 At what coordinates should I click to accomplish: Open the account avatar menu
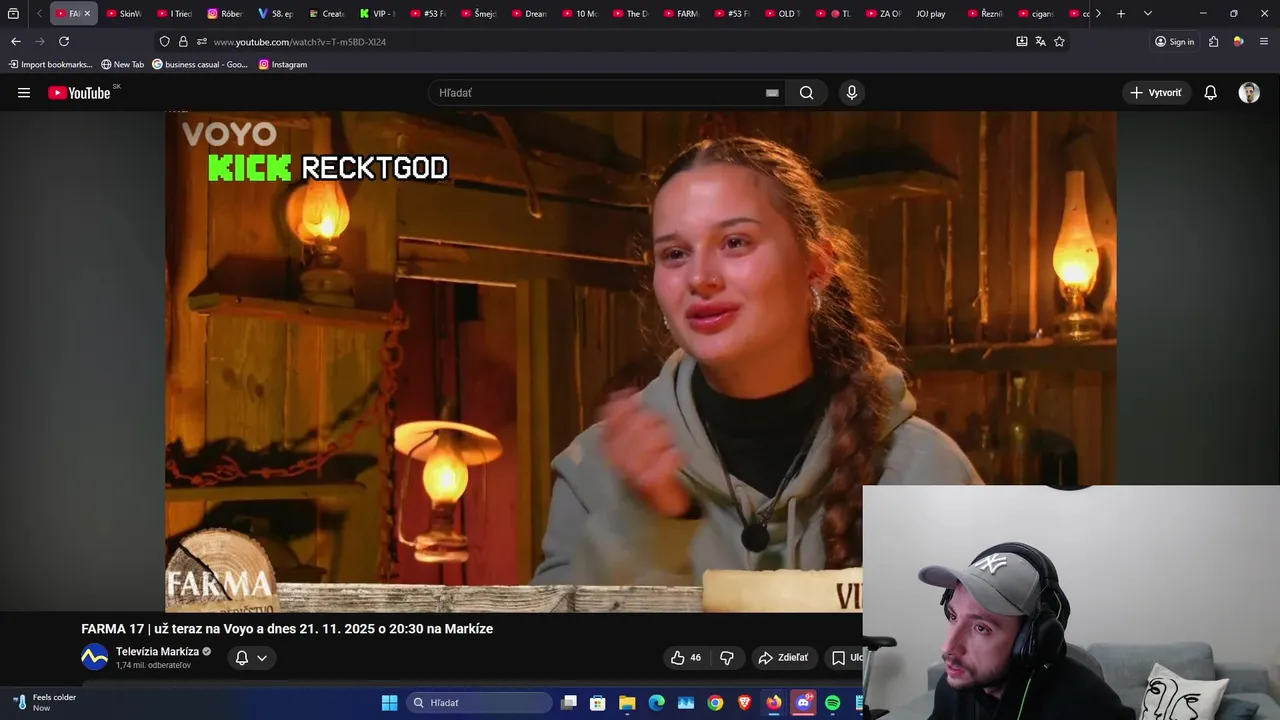1249,93
